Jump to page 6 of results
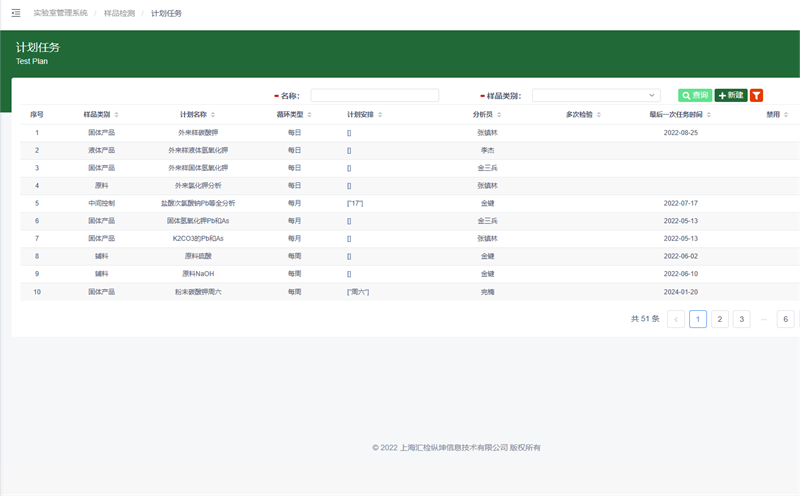This screenshot has width=800, height=496. (786, 319)
